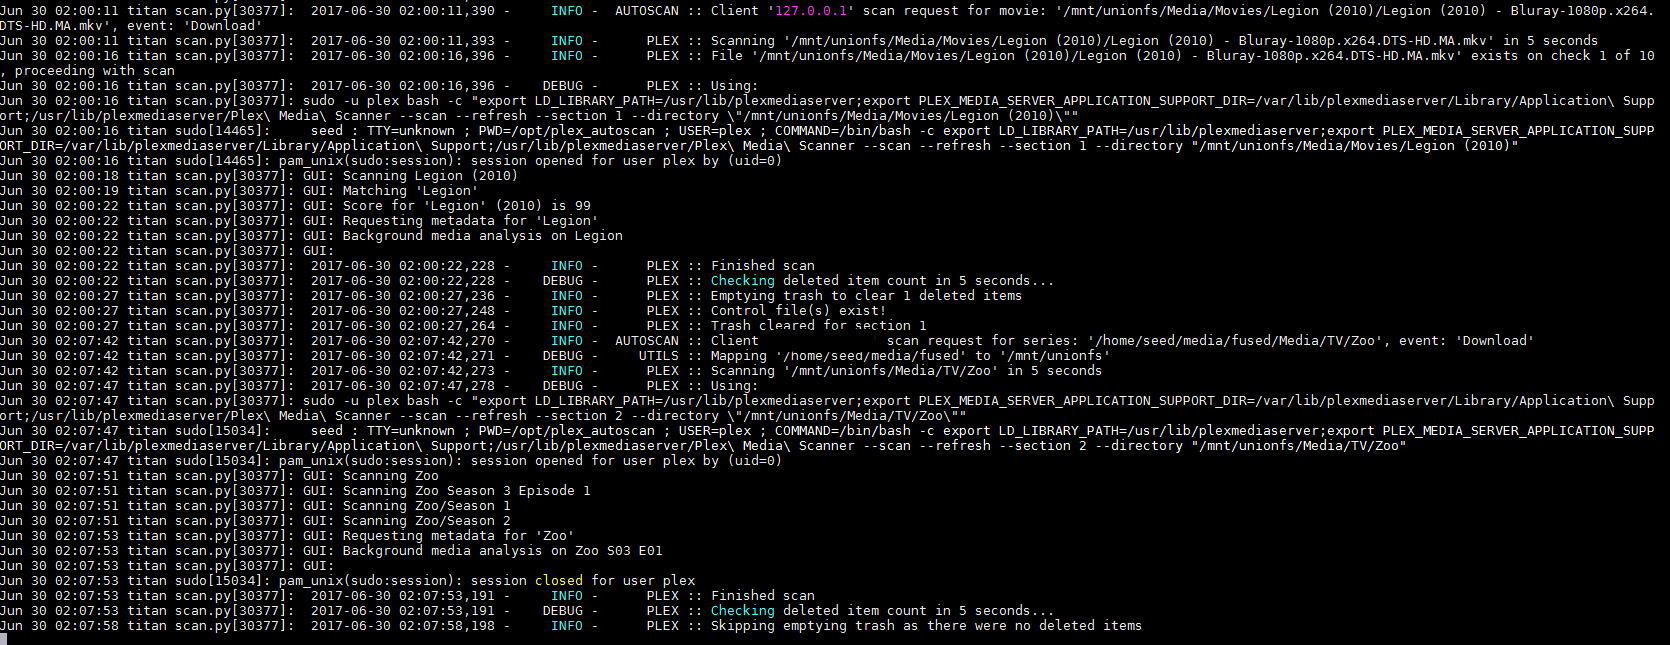This screenshot has width=1670, height=645.
Task: Select 'GUI: Scanning Zoo Season 3 Episode 1'
Action: tap(446, 491)
